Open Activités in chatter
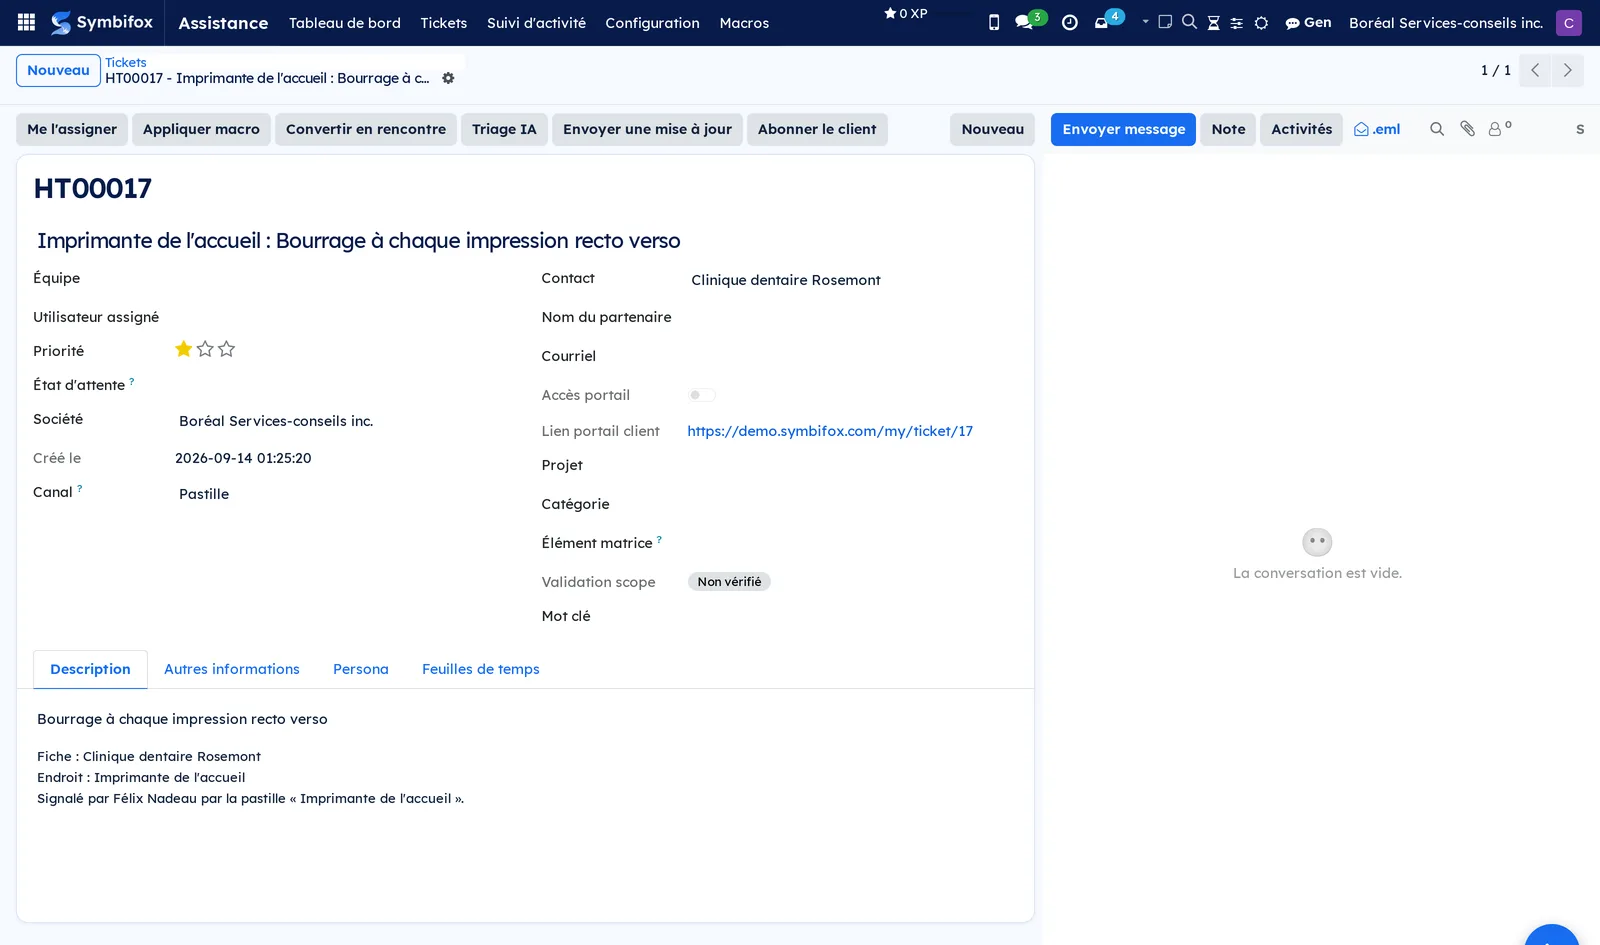Viewport: 1600px width, 945px height. point(1301,129)
